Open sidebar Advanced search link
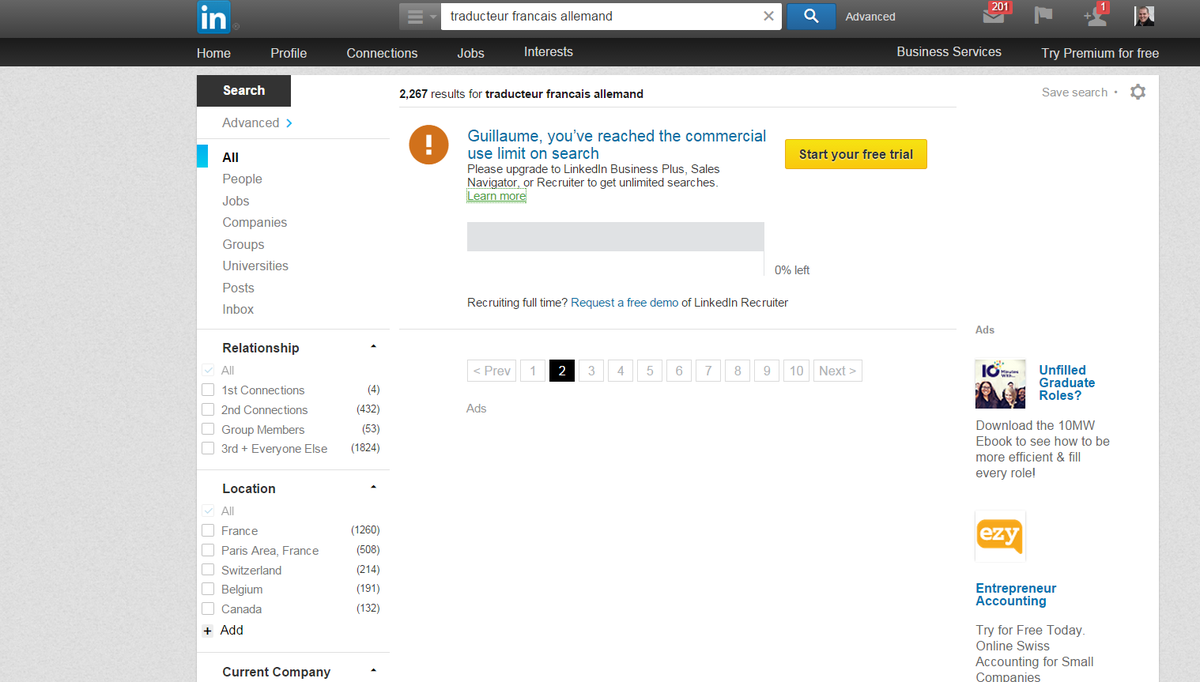The width and height of the screenshot is (1200, 682). (257, 123)
